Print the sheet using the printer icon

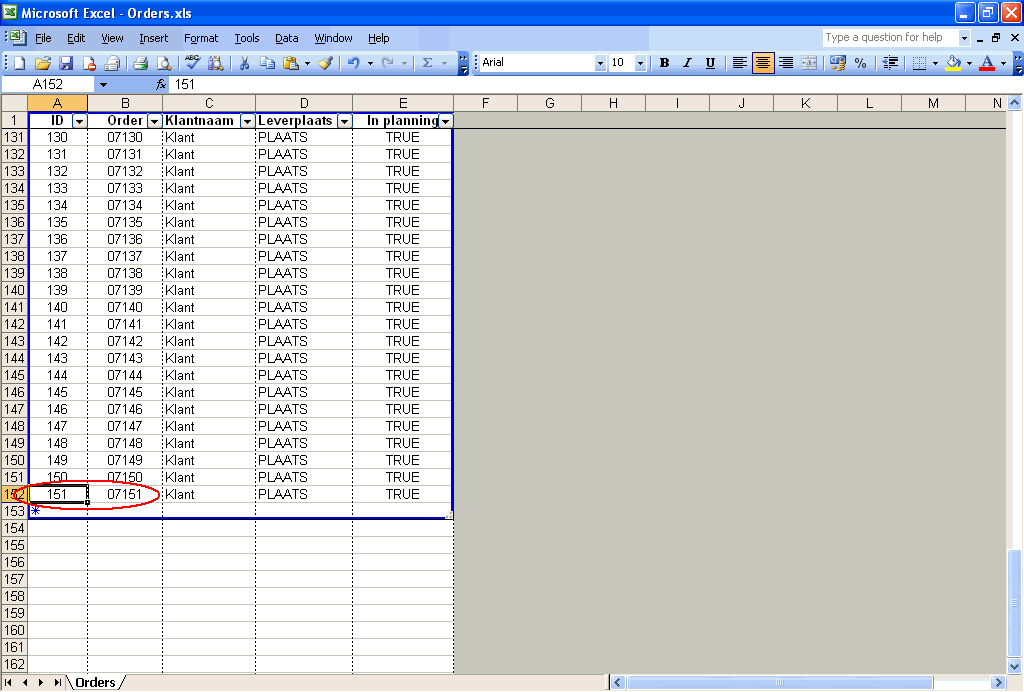click(140, 63)
